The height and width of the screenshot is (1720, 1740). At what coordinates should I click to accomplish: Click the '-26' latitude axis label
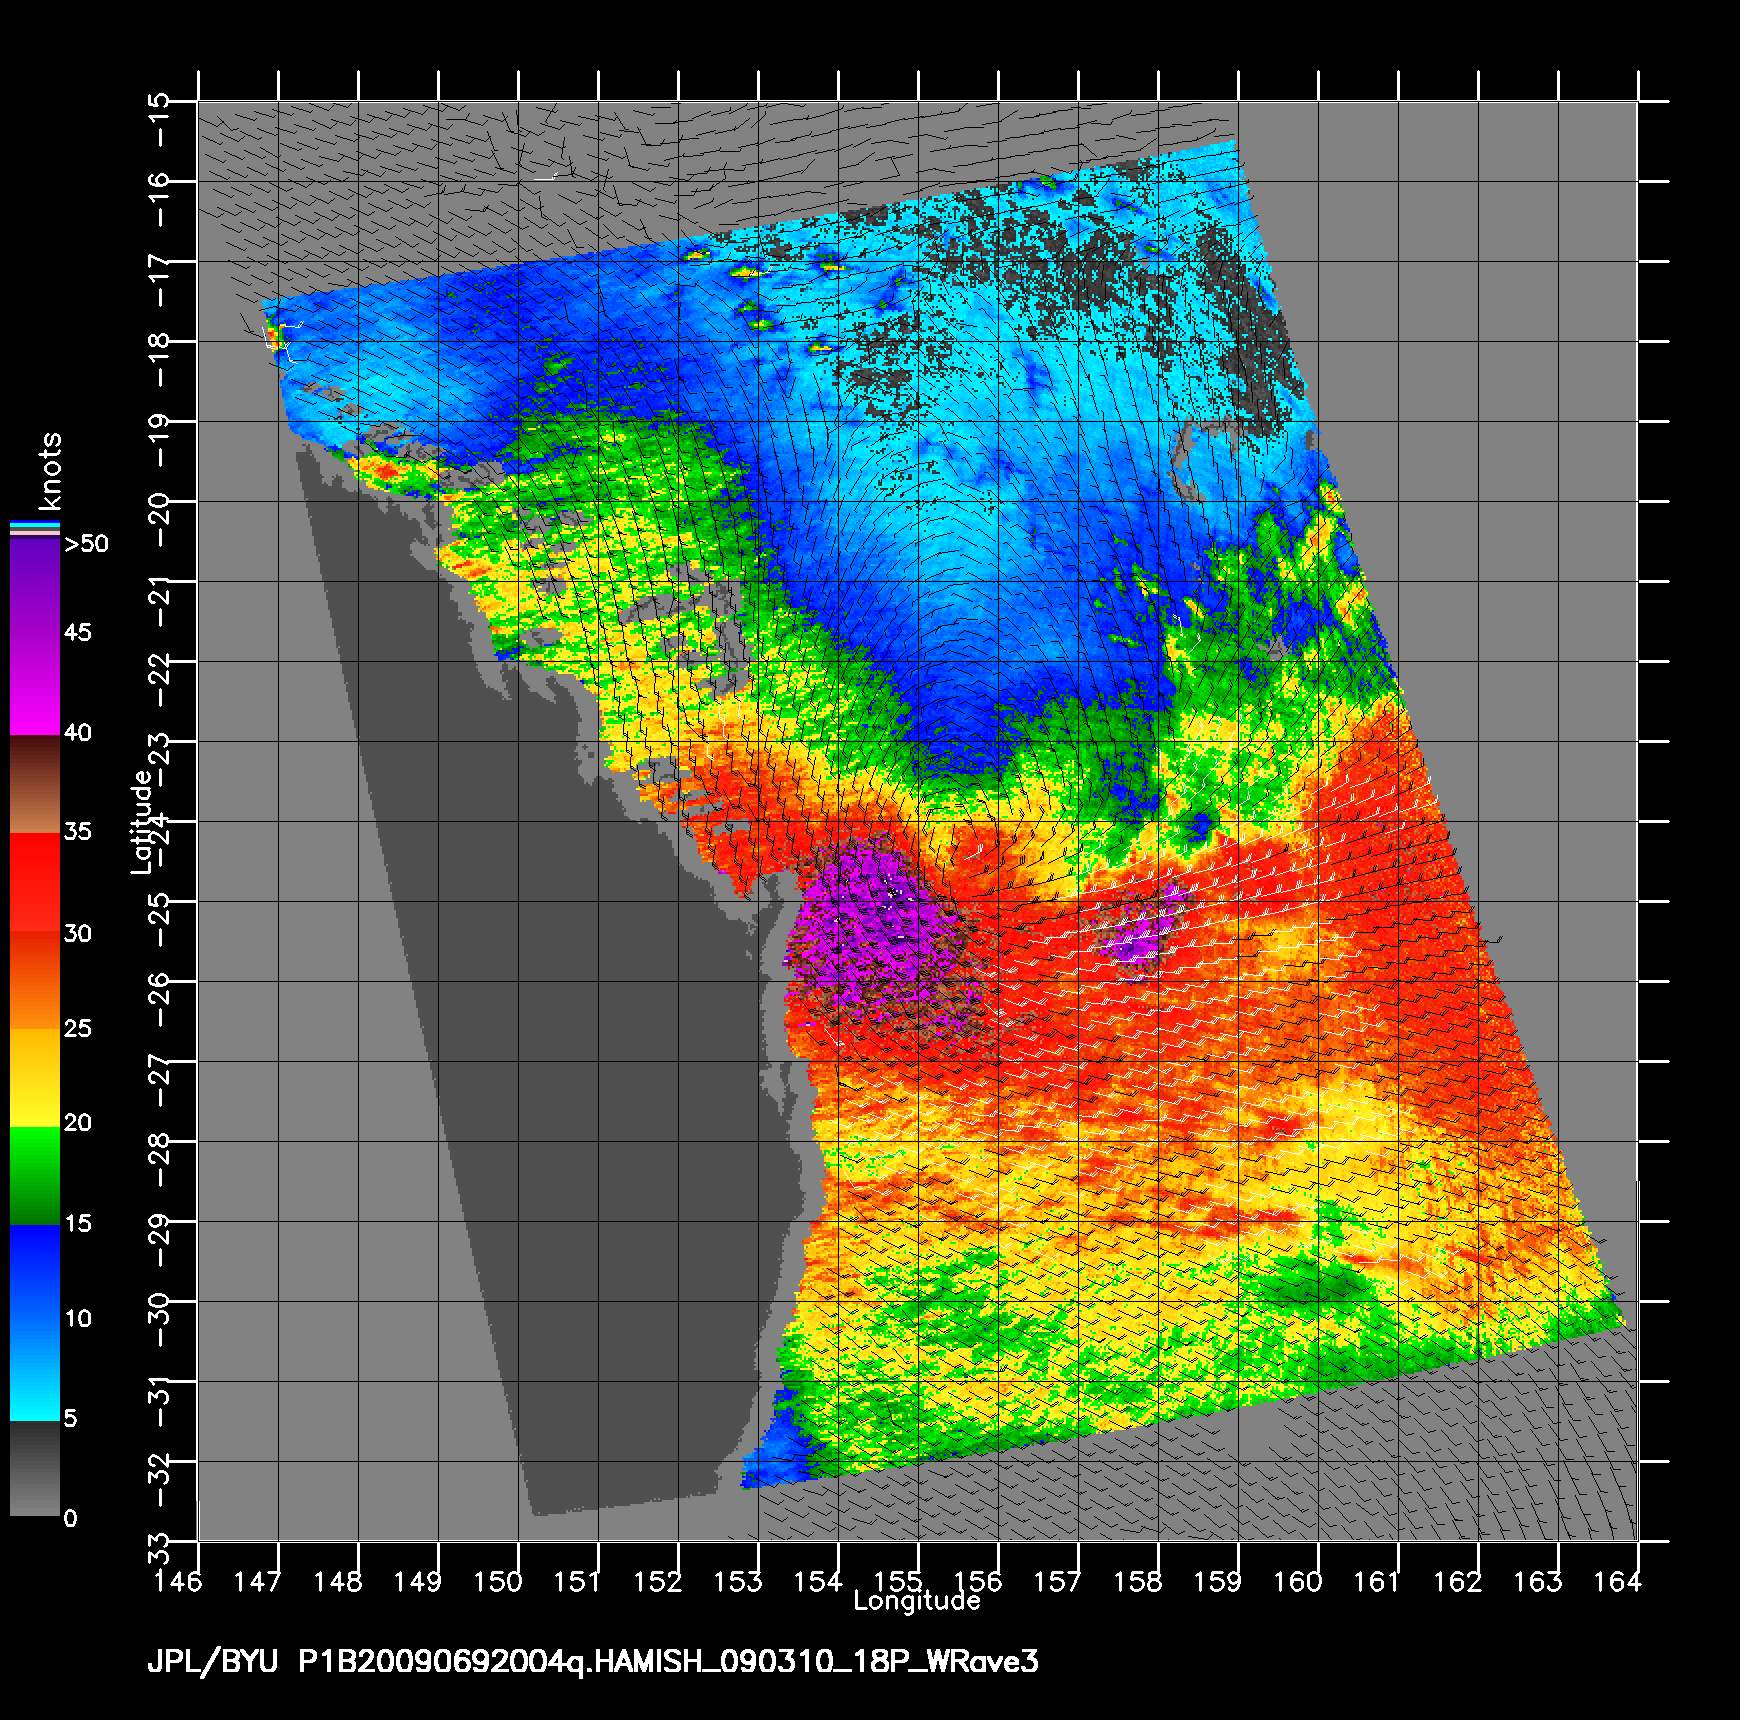tap(160, 1000)
